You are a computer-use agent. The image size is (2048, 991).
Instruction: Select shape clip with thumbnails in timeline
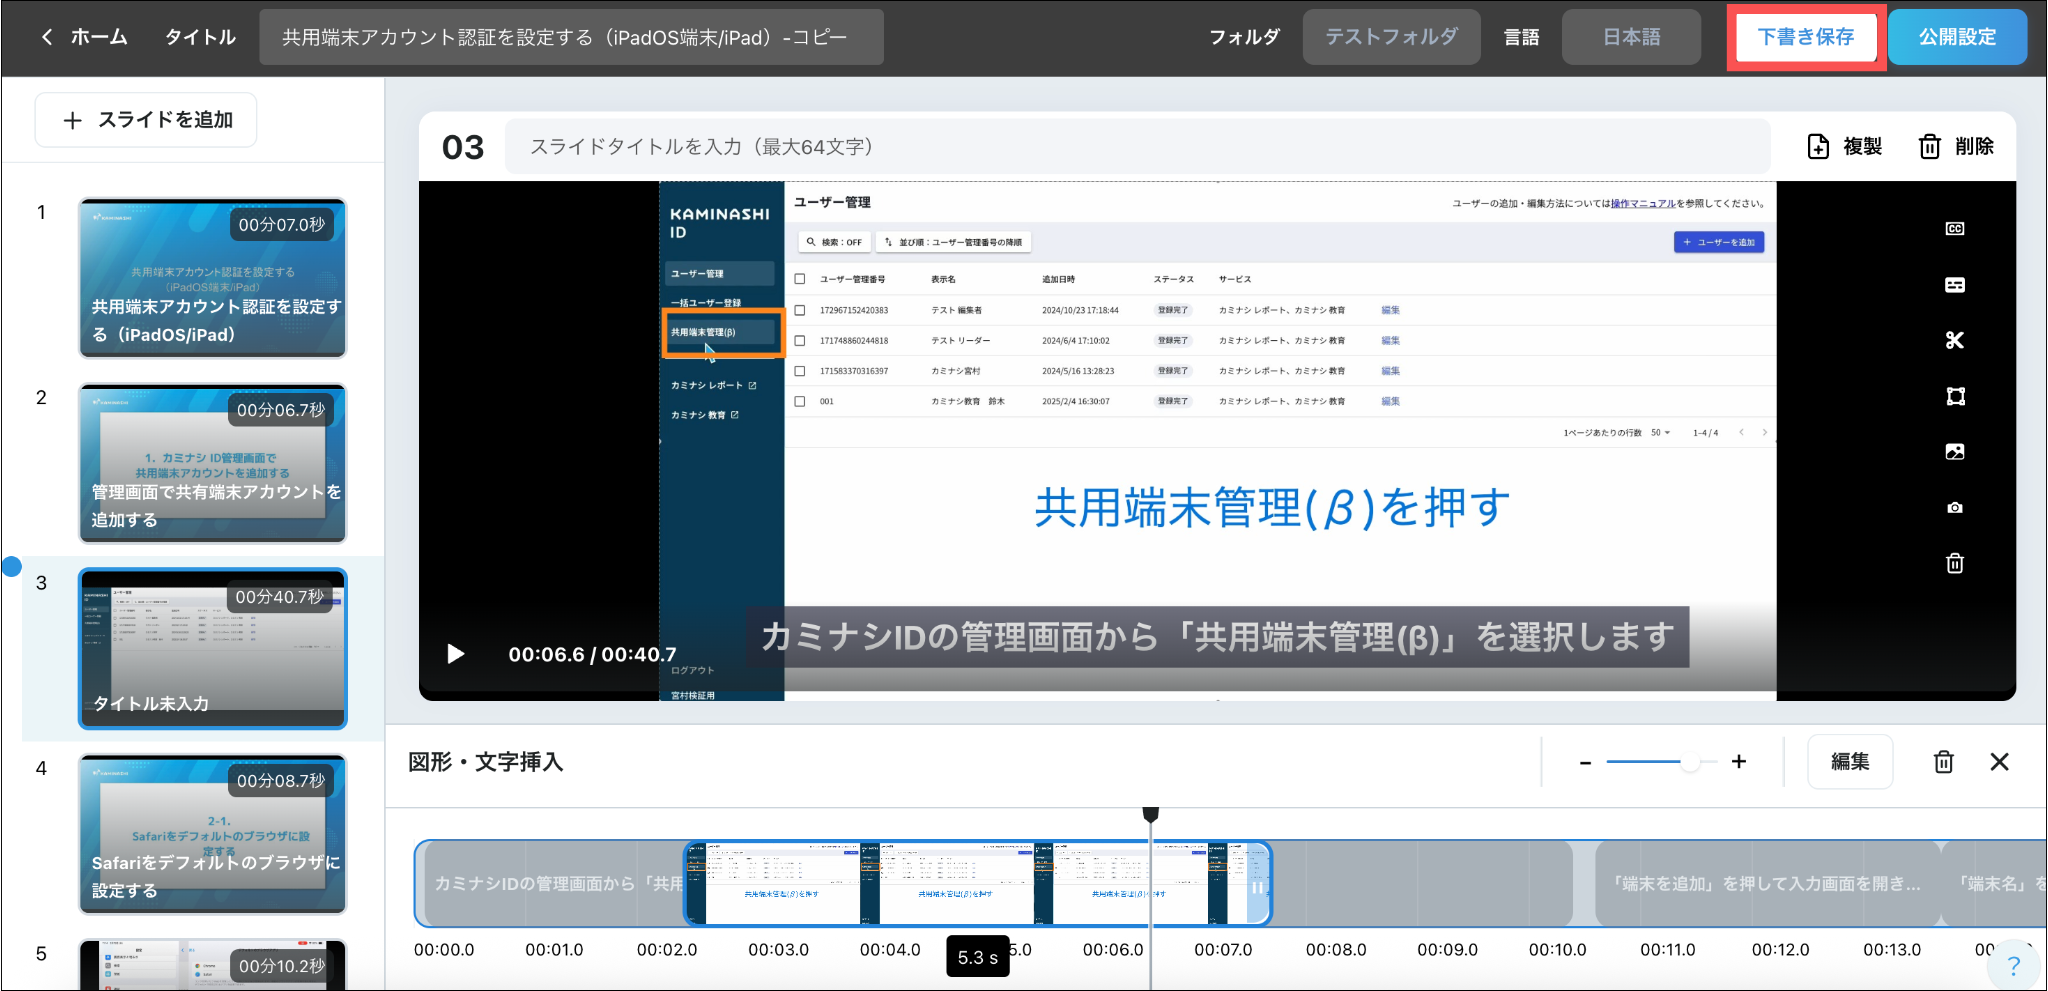click(x=977, y=883)
